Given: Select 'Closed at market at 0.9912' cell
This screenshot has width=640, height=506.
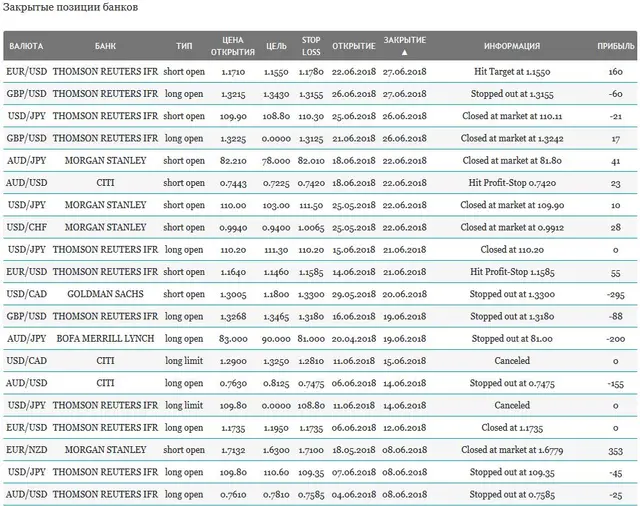Looking at the screenshot, I should click(512, 227).
